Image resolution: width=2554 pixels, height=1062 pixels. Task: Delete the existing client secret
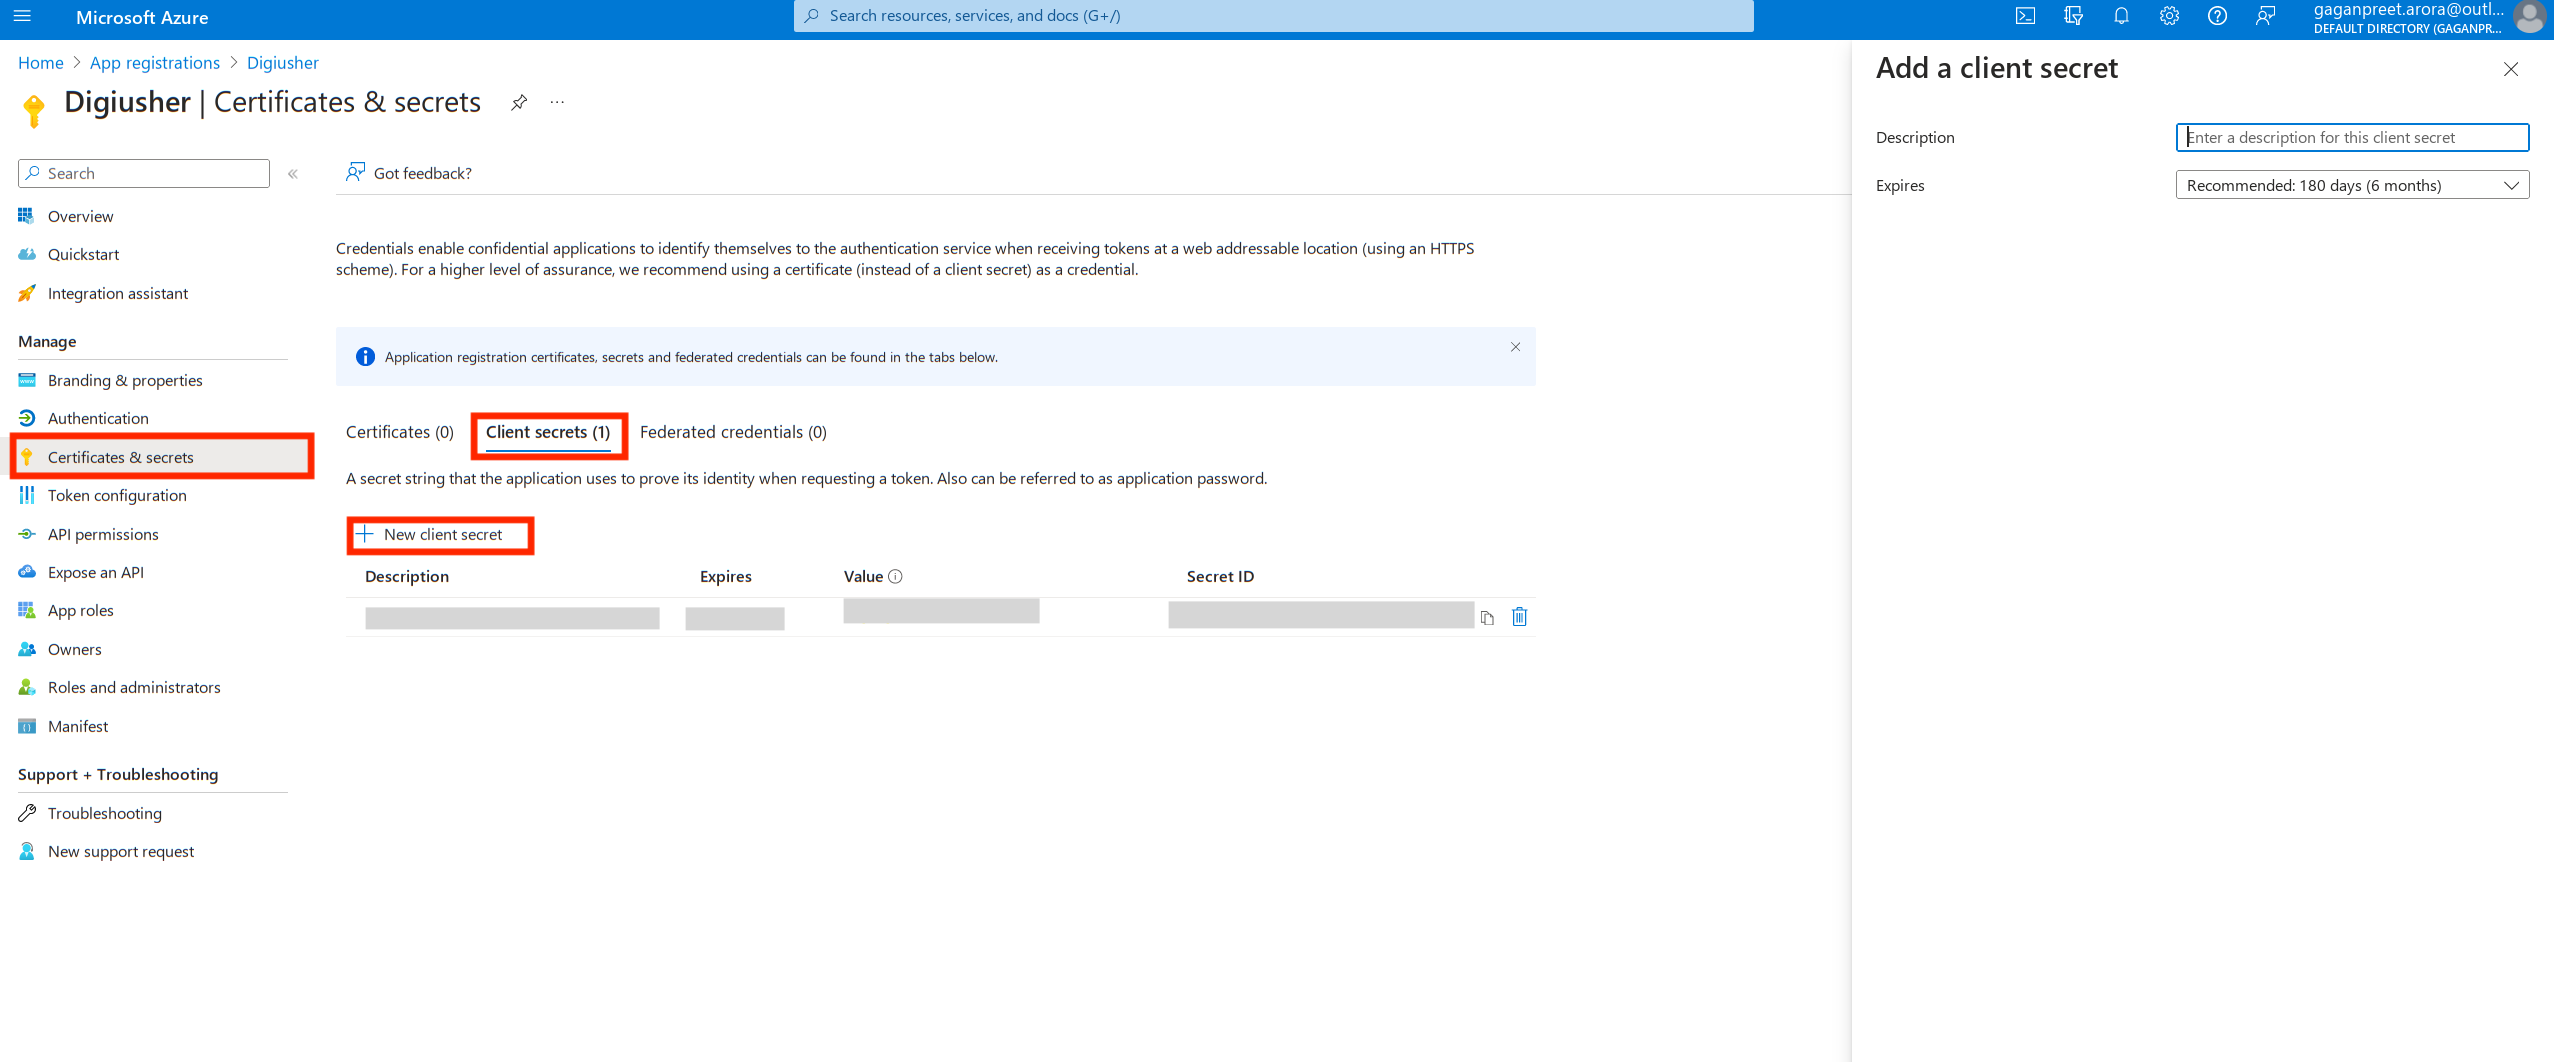pyautogui.click(x=1519, y=616)
